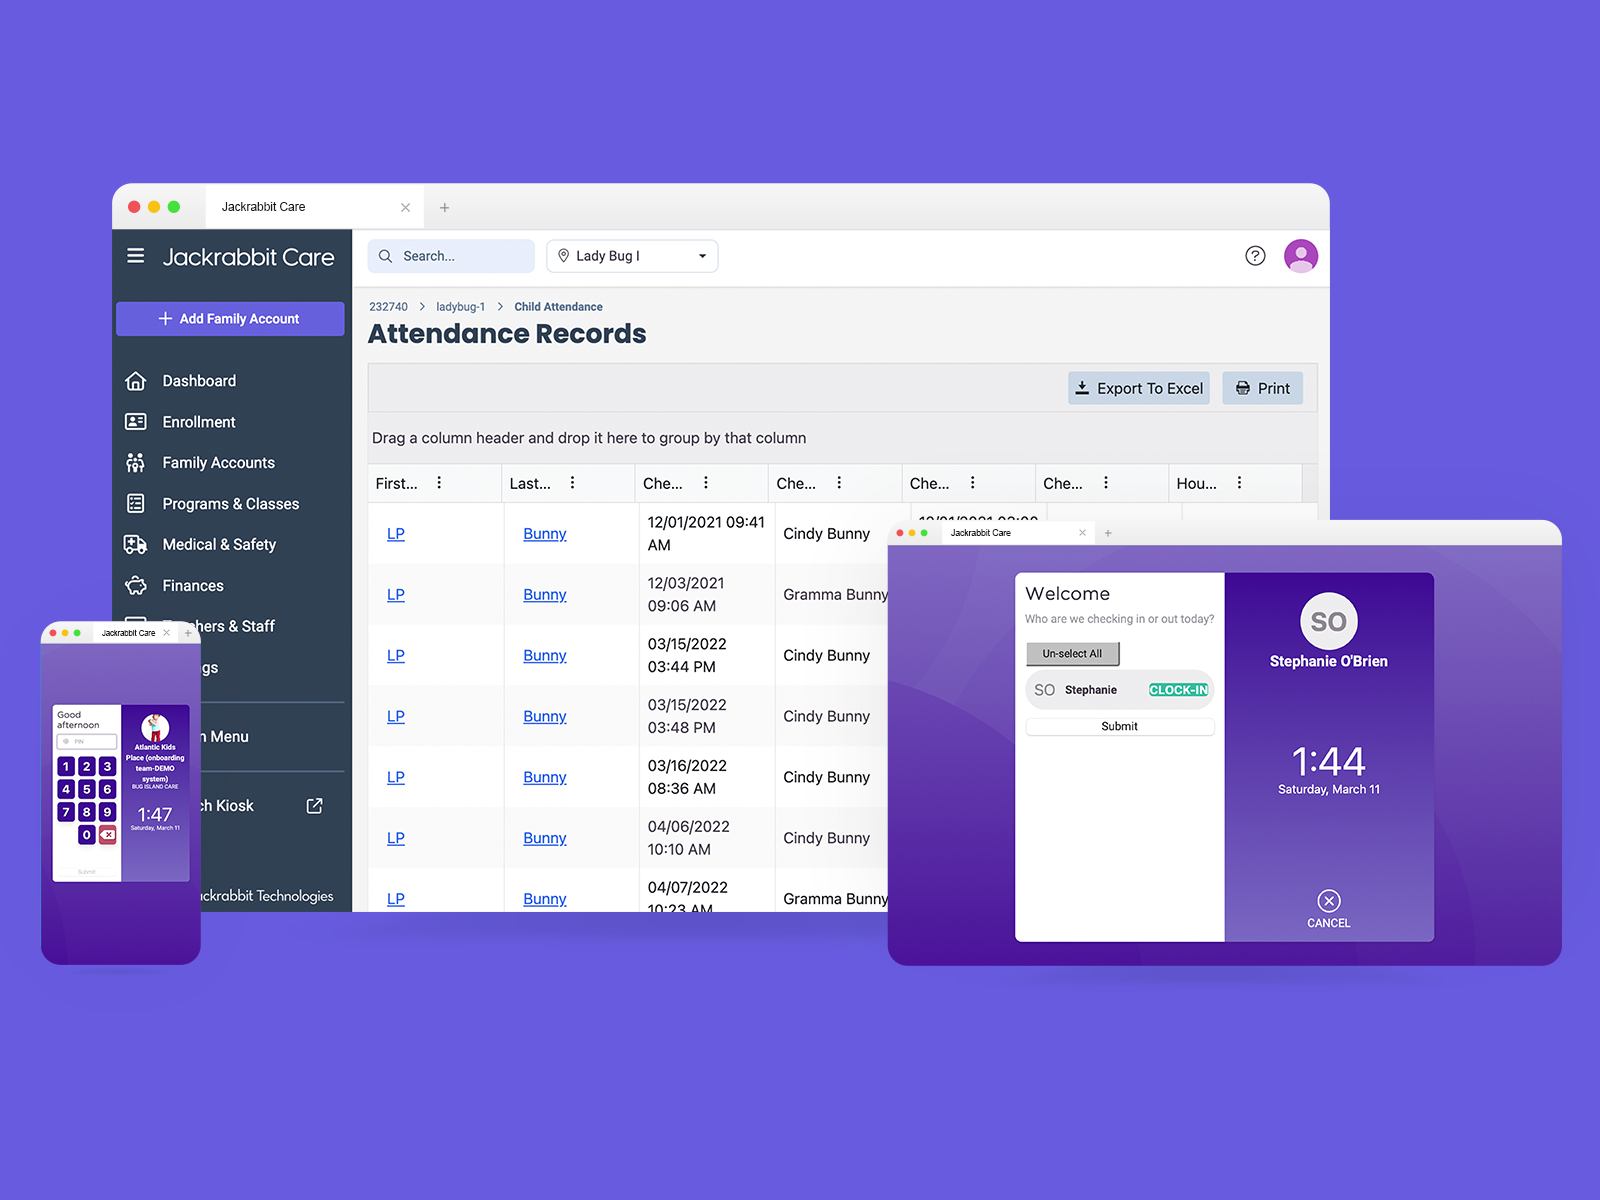Open Programs & Classes in the sidebar
The height and width of the screenshot is (1200, 1600).
(231, 504)
